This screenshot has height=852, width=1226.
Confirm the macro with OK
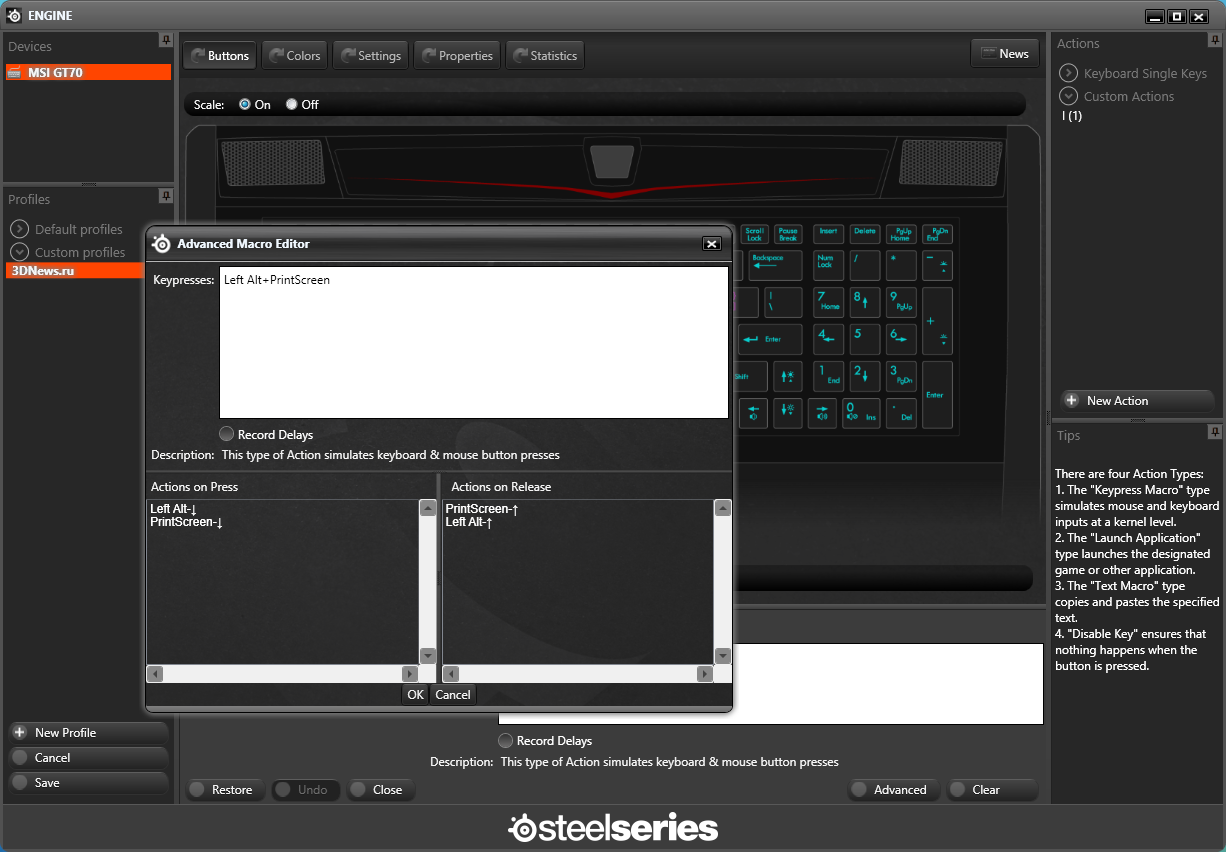point(415,694)
